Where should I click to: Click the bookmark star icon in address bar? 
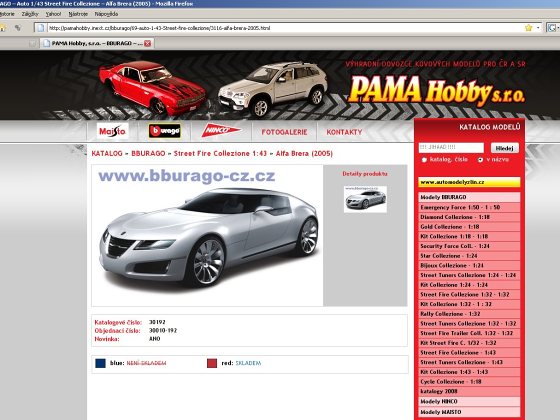529,28
